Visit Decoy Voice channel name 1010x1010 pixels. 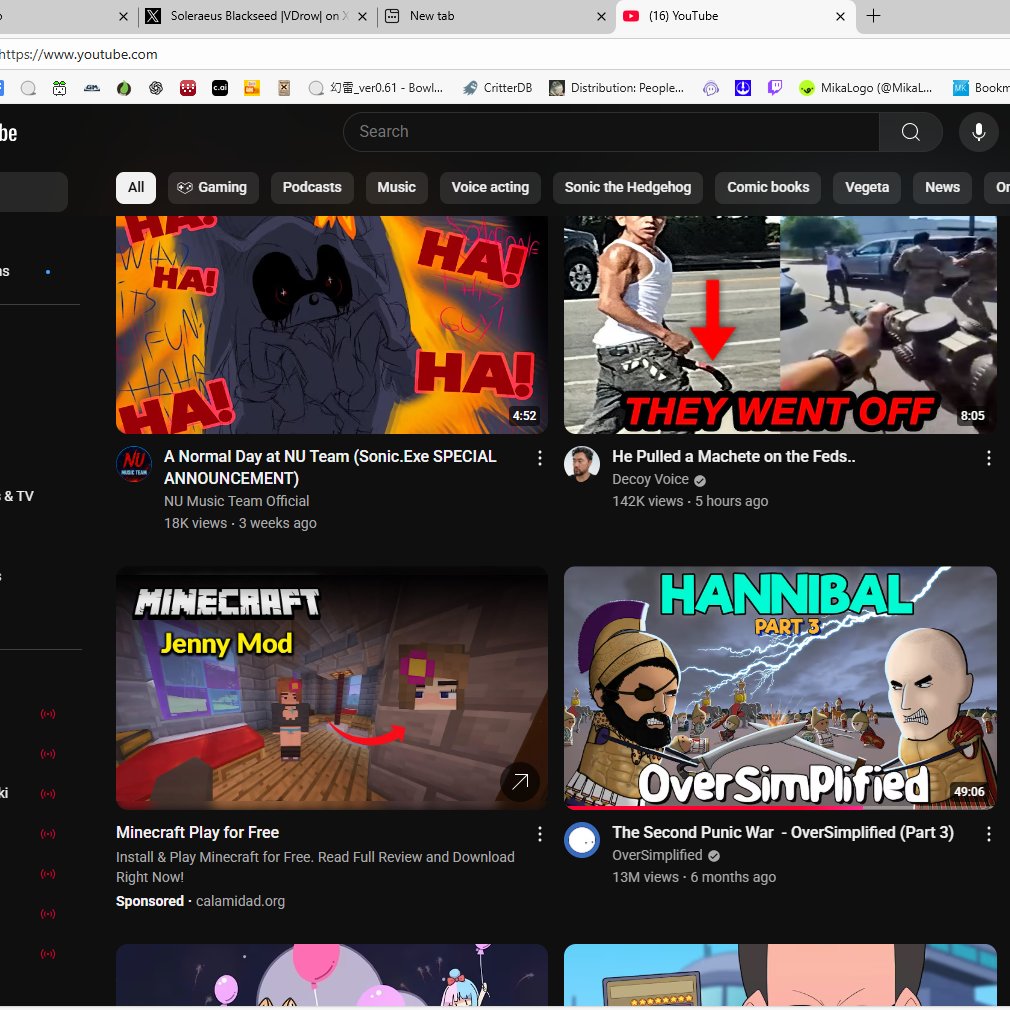click(650, 480)
